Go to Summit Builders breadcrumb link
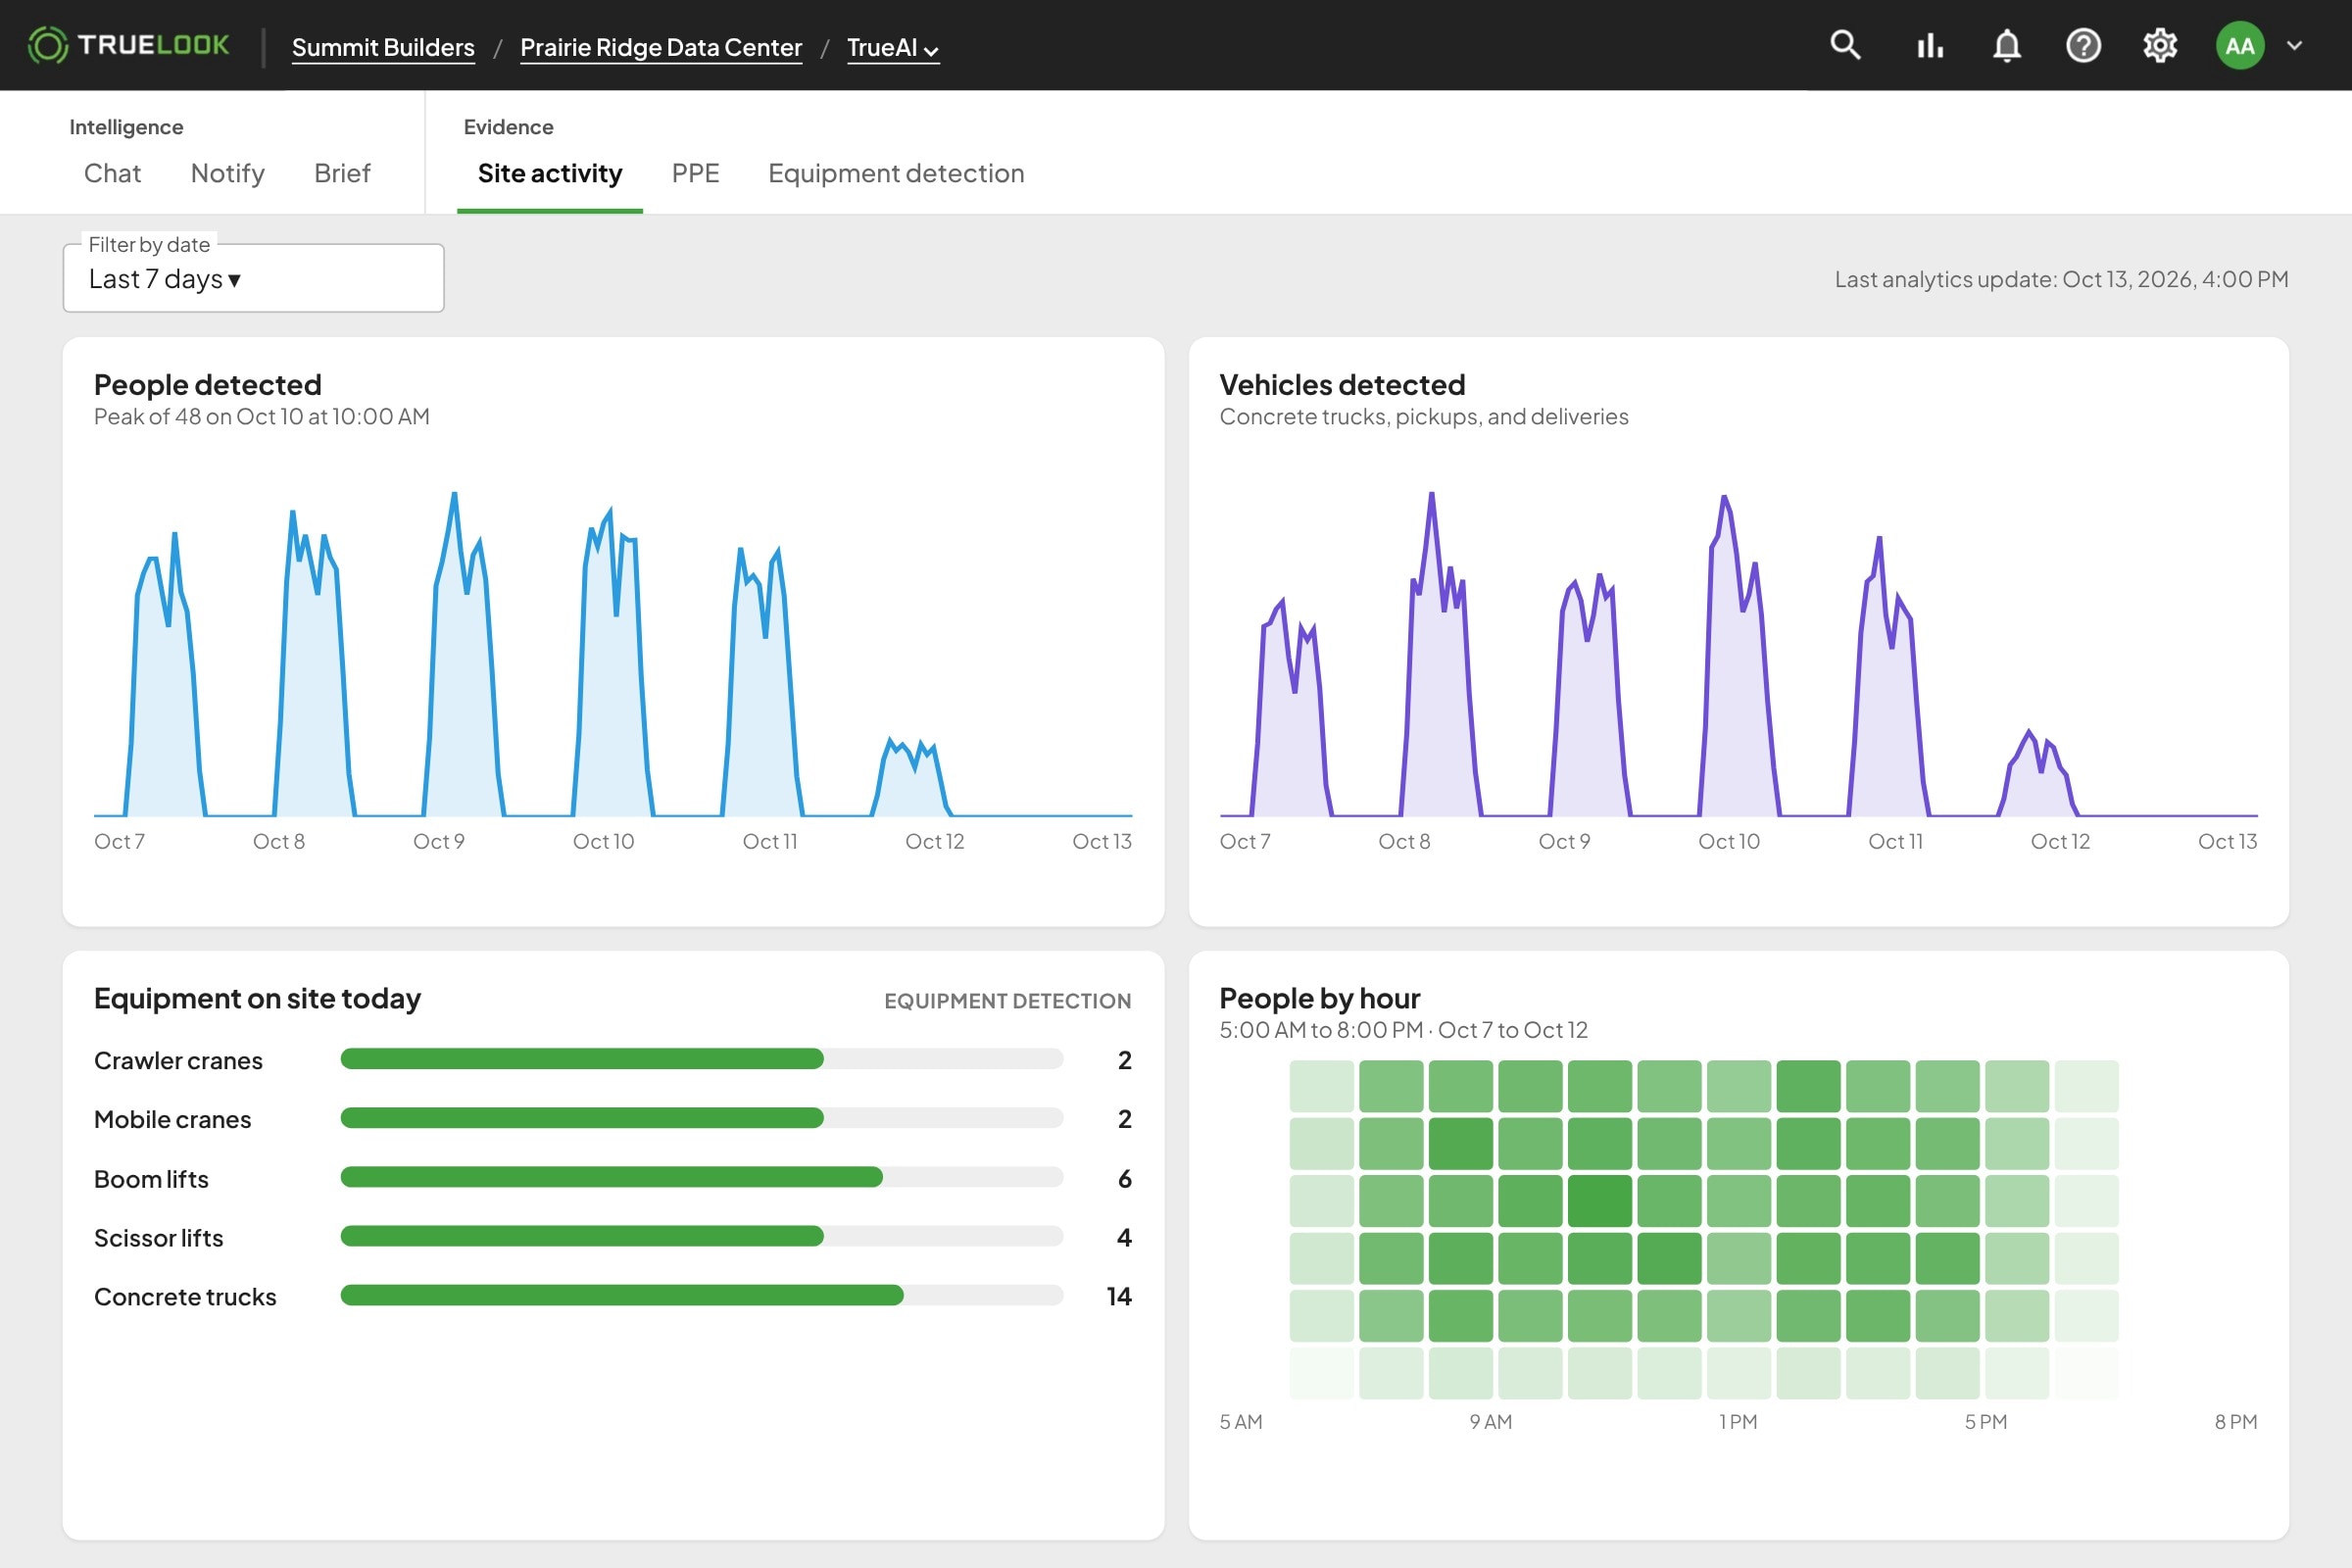The height and width of the screenshot is (1568, 2352). pyautogui.click(x=383, y=47)
